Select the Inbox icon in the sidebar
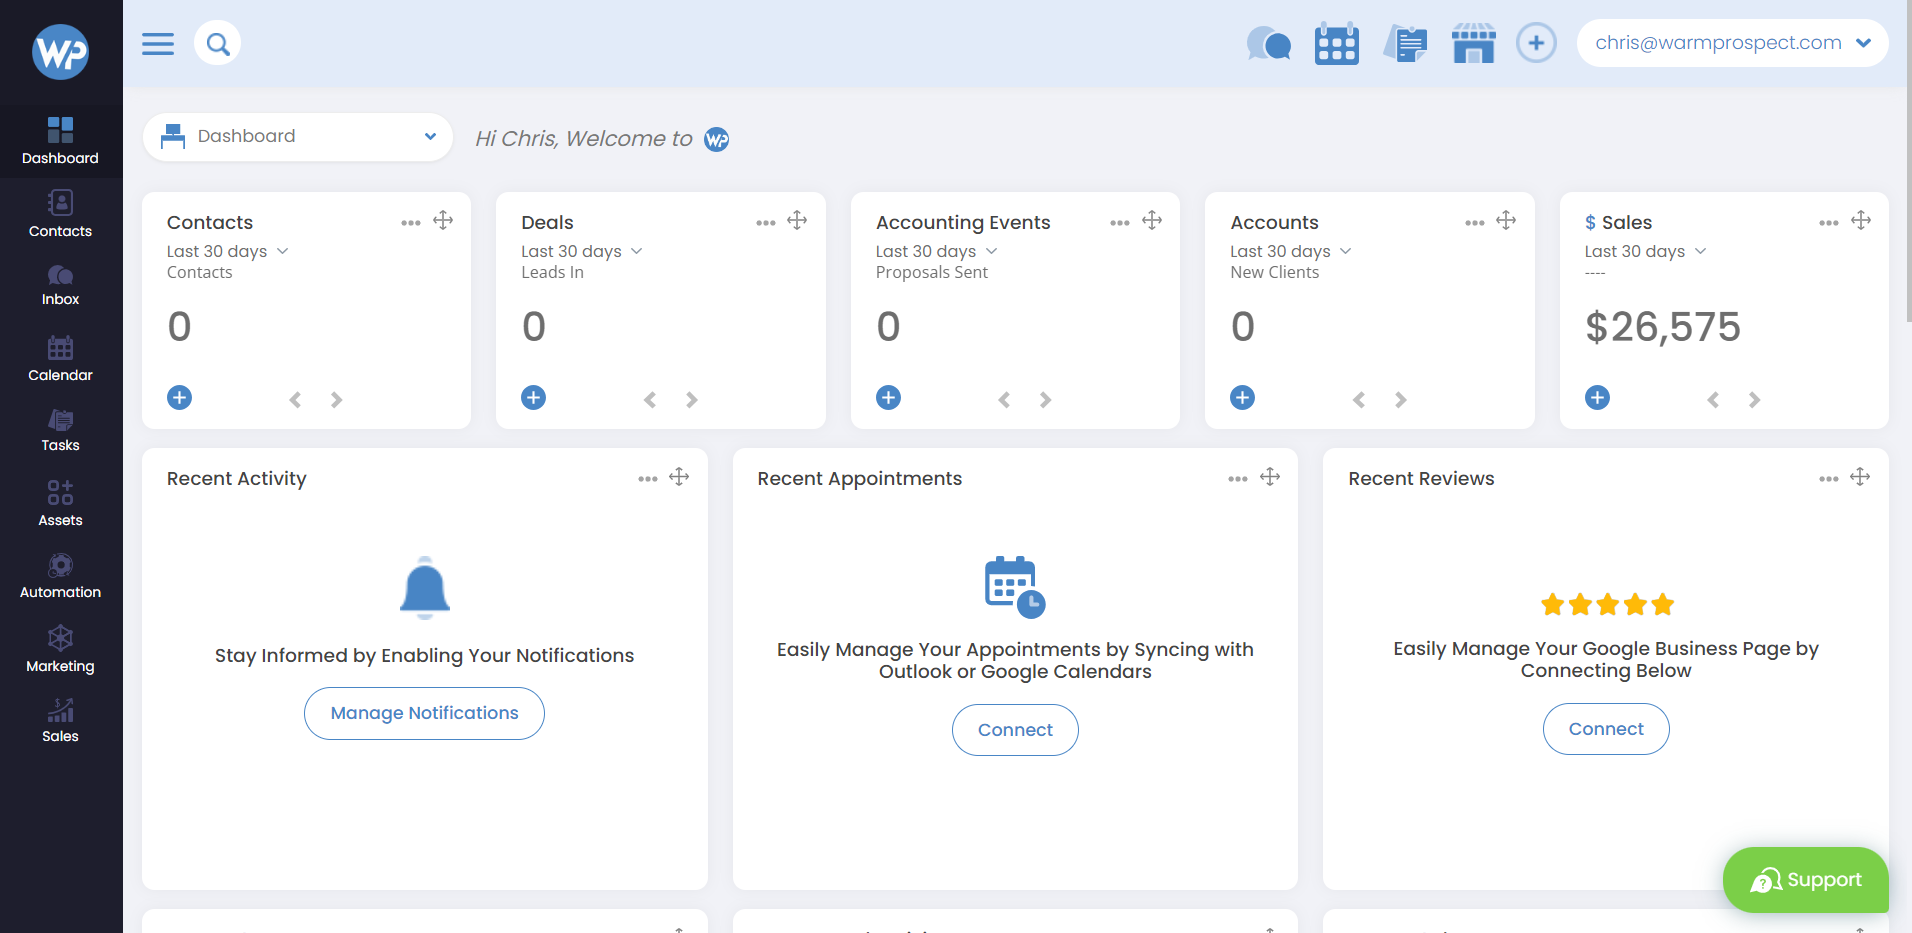Viewport: 1912px width, 933px height. point(60,286)
